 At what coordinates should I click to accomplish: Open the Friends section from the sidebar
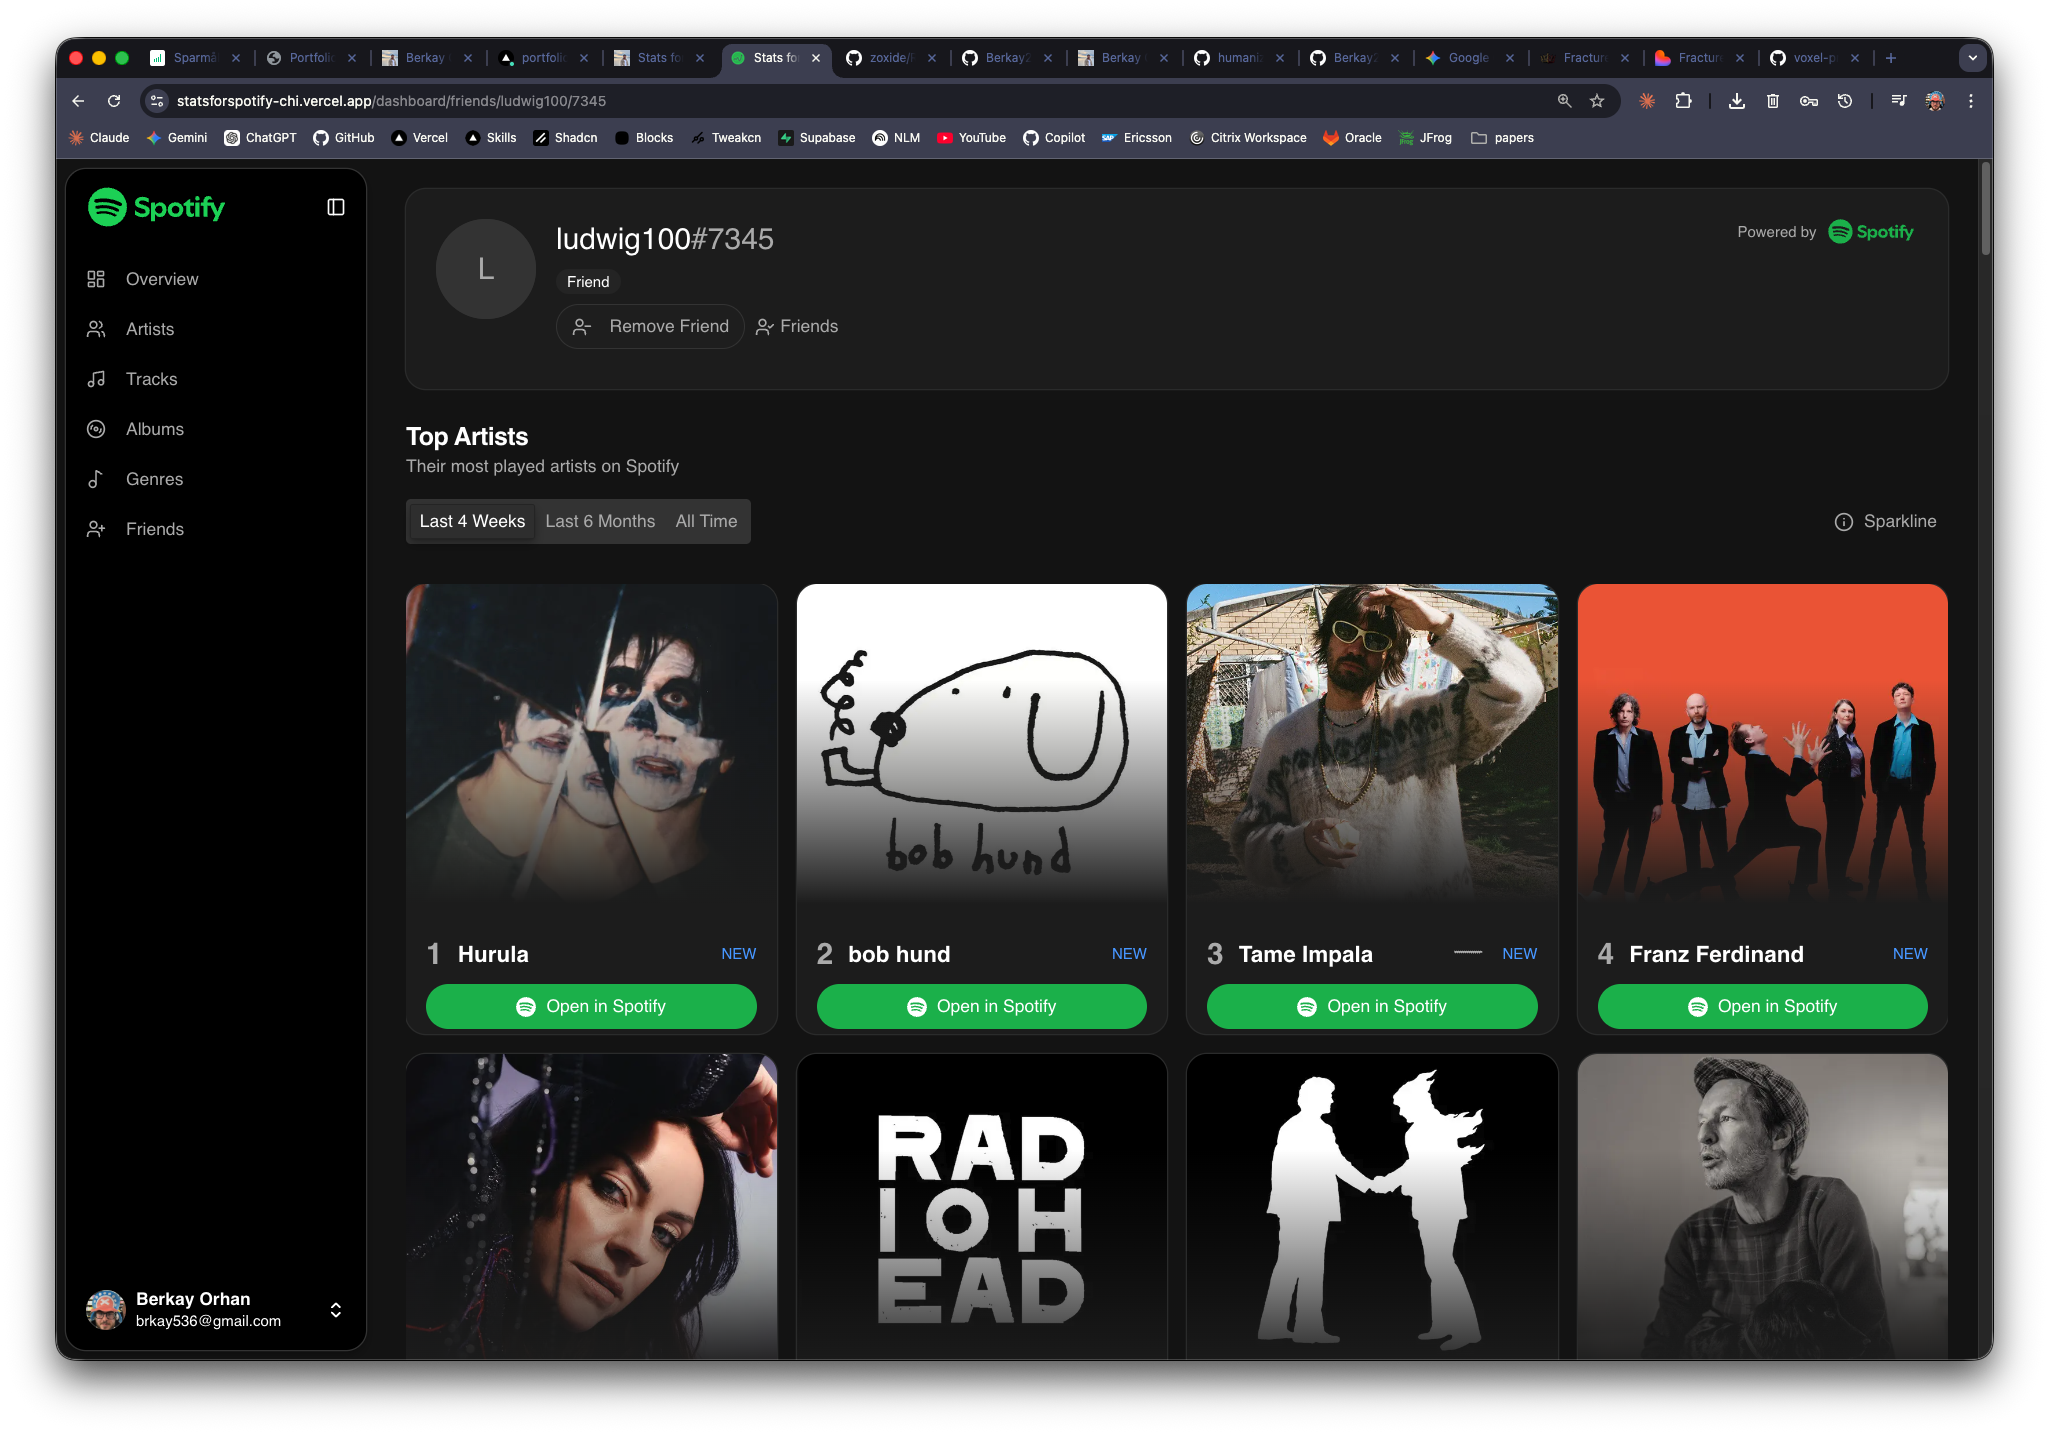[156, 528]
